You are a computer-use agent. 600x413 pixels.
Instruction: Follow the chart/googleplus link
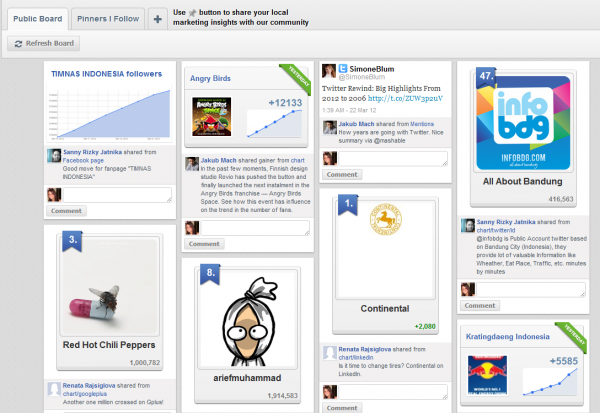tap(85, 394)
